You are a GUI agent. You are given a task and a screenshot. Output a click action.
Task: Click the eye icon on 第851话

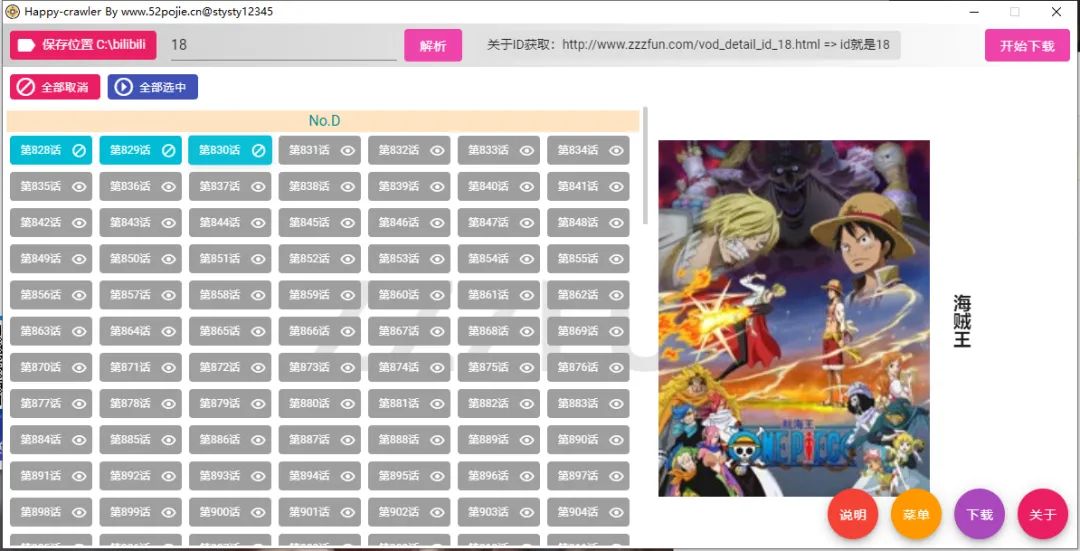tap(258, 259)
